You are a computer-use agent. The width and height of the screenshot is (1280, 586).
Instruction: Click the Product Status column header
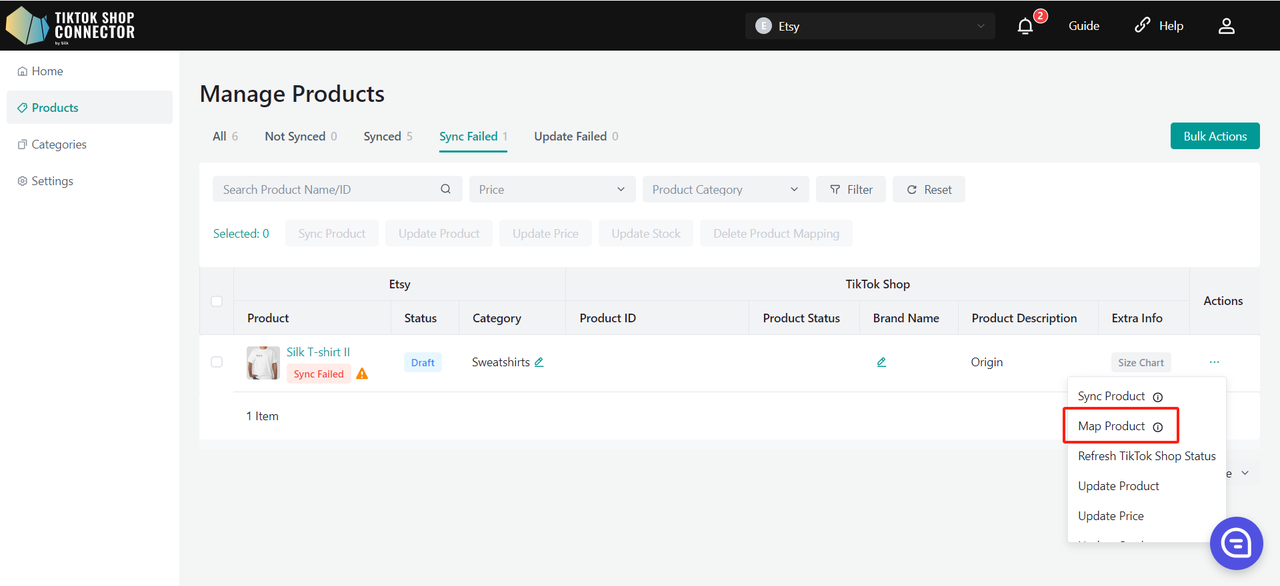pyautogui.click(x=802, y=318)
